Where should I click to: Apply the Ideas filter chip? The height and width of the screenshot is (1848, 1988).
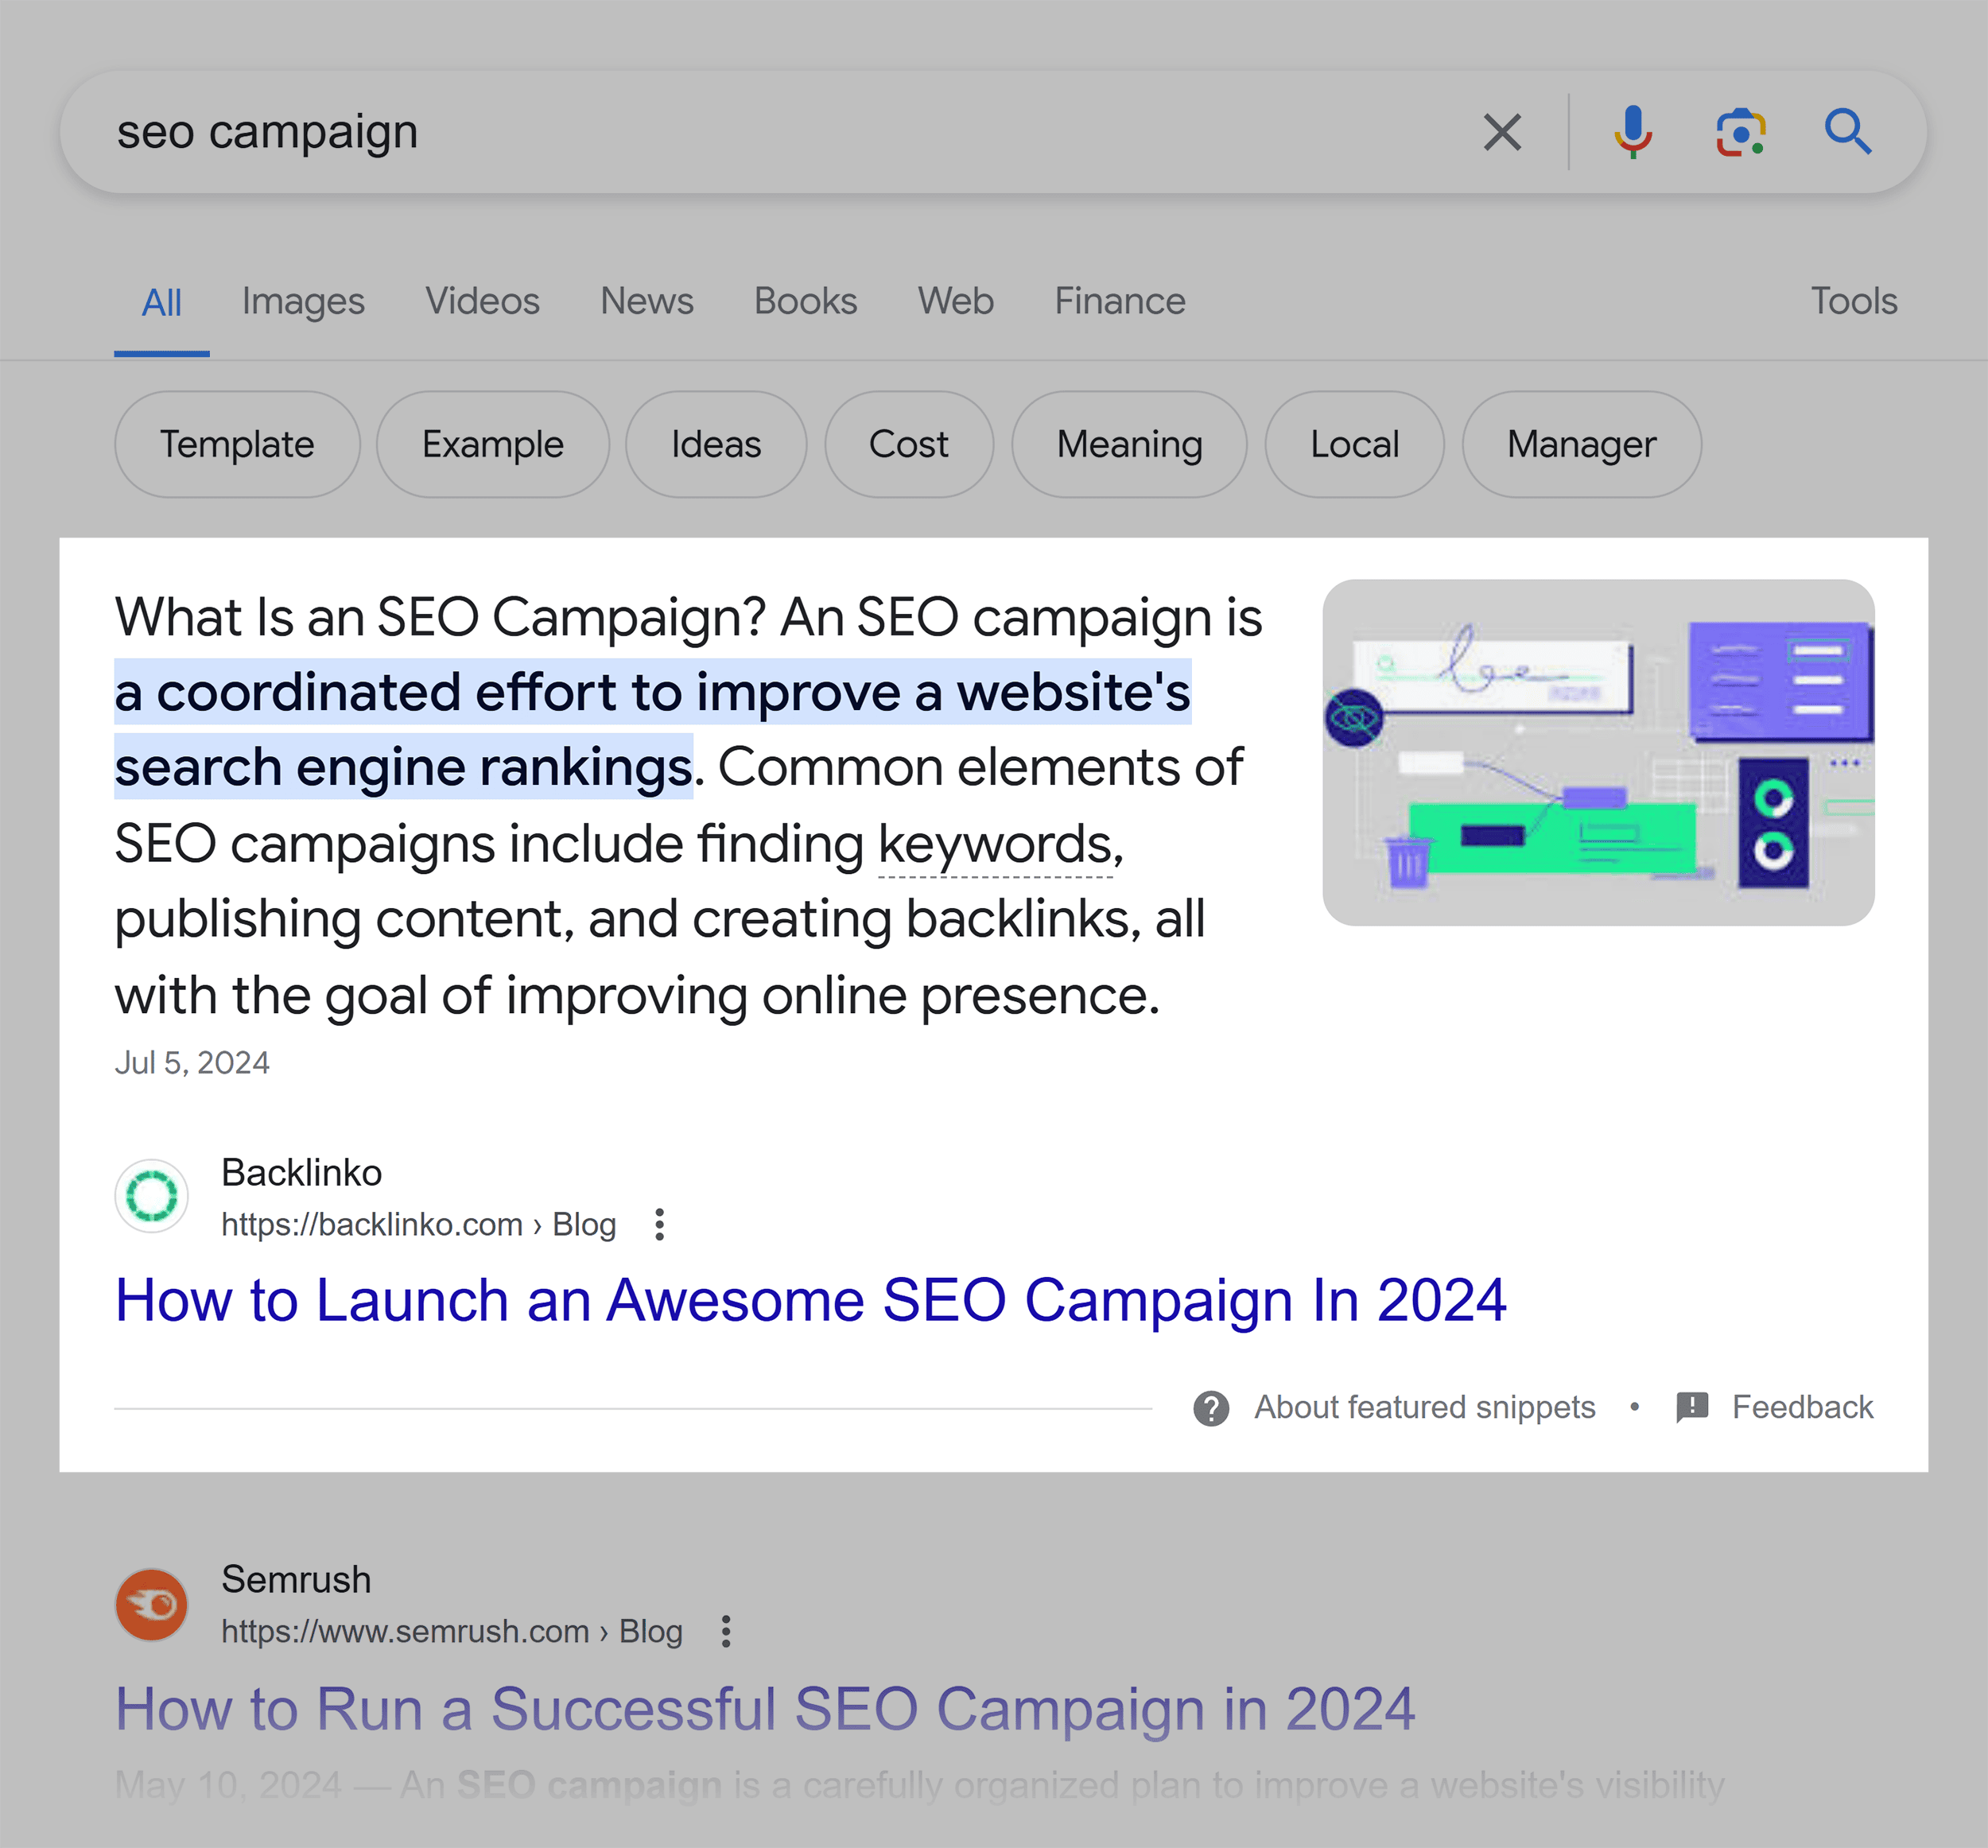tap(716, 444)
